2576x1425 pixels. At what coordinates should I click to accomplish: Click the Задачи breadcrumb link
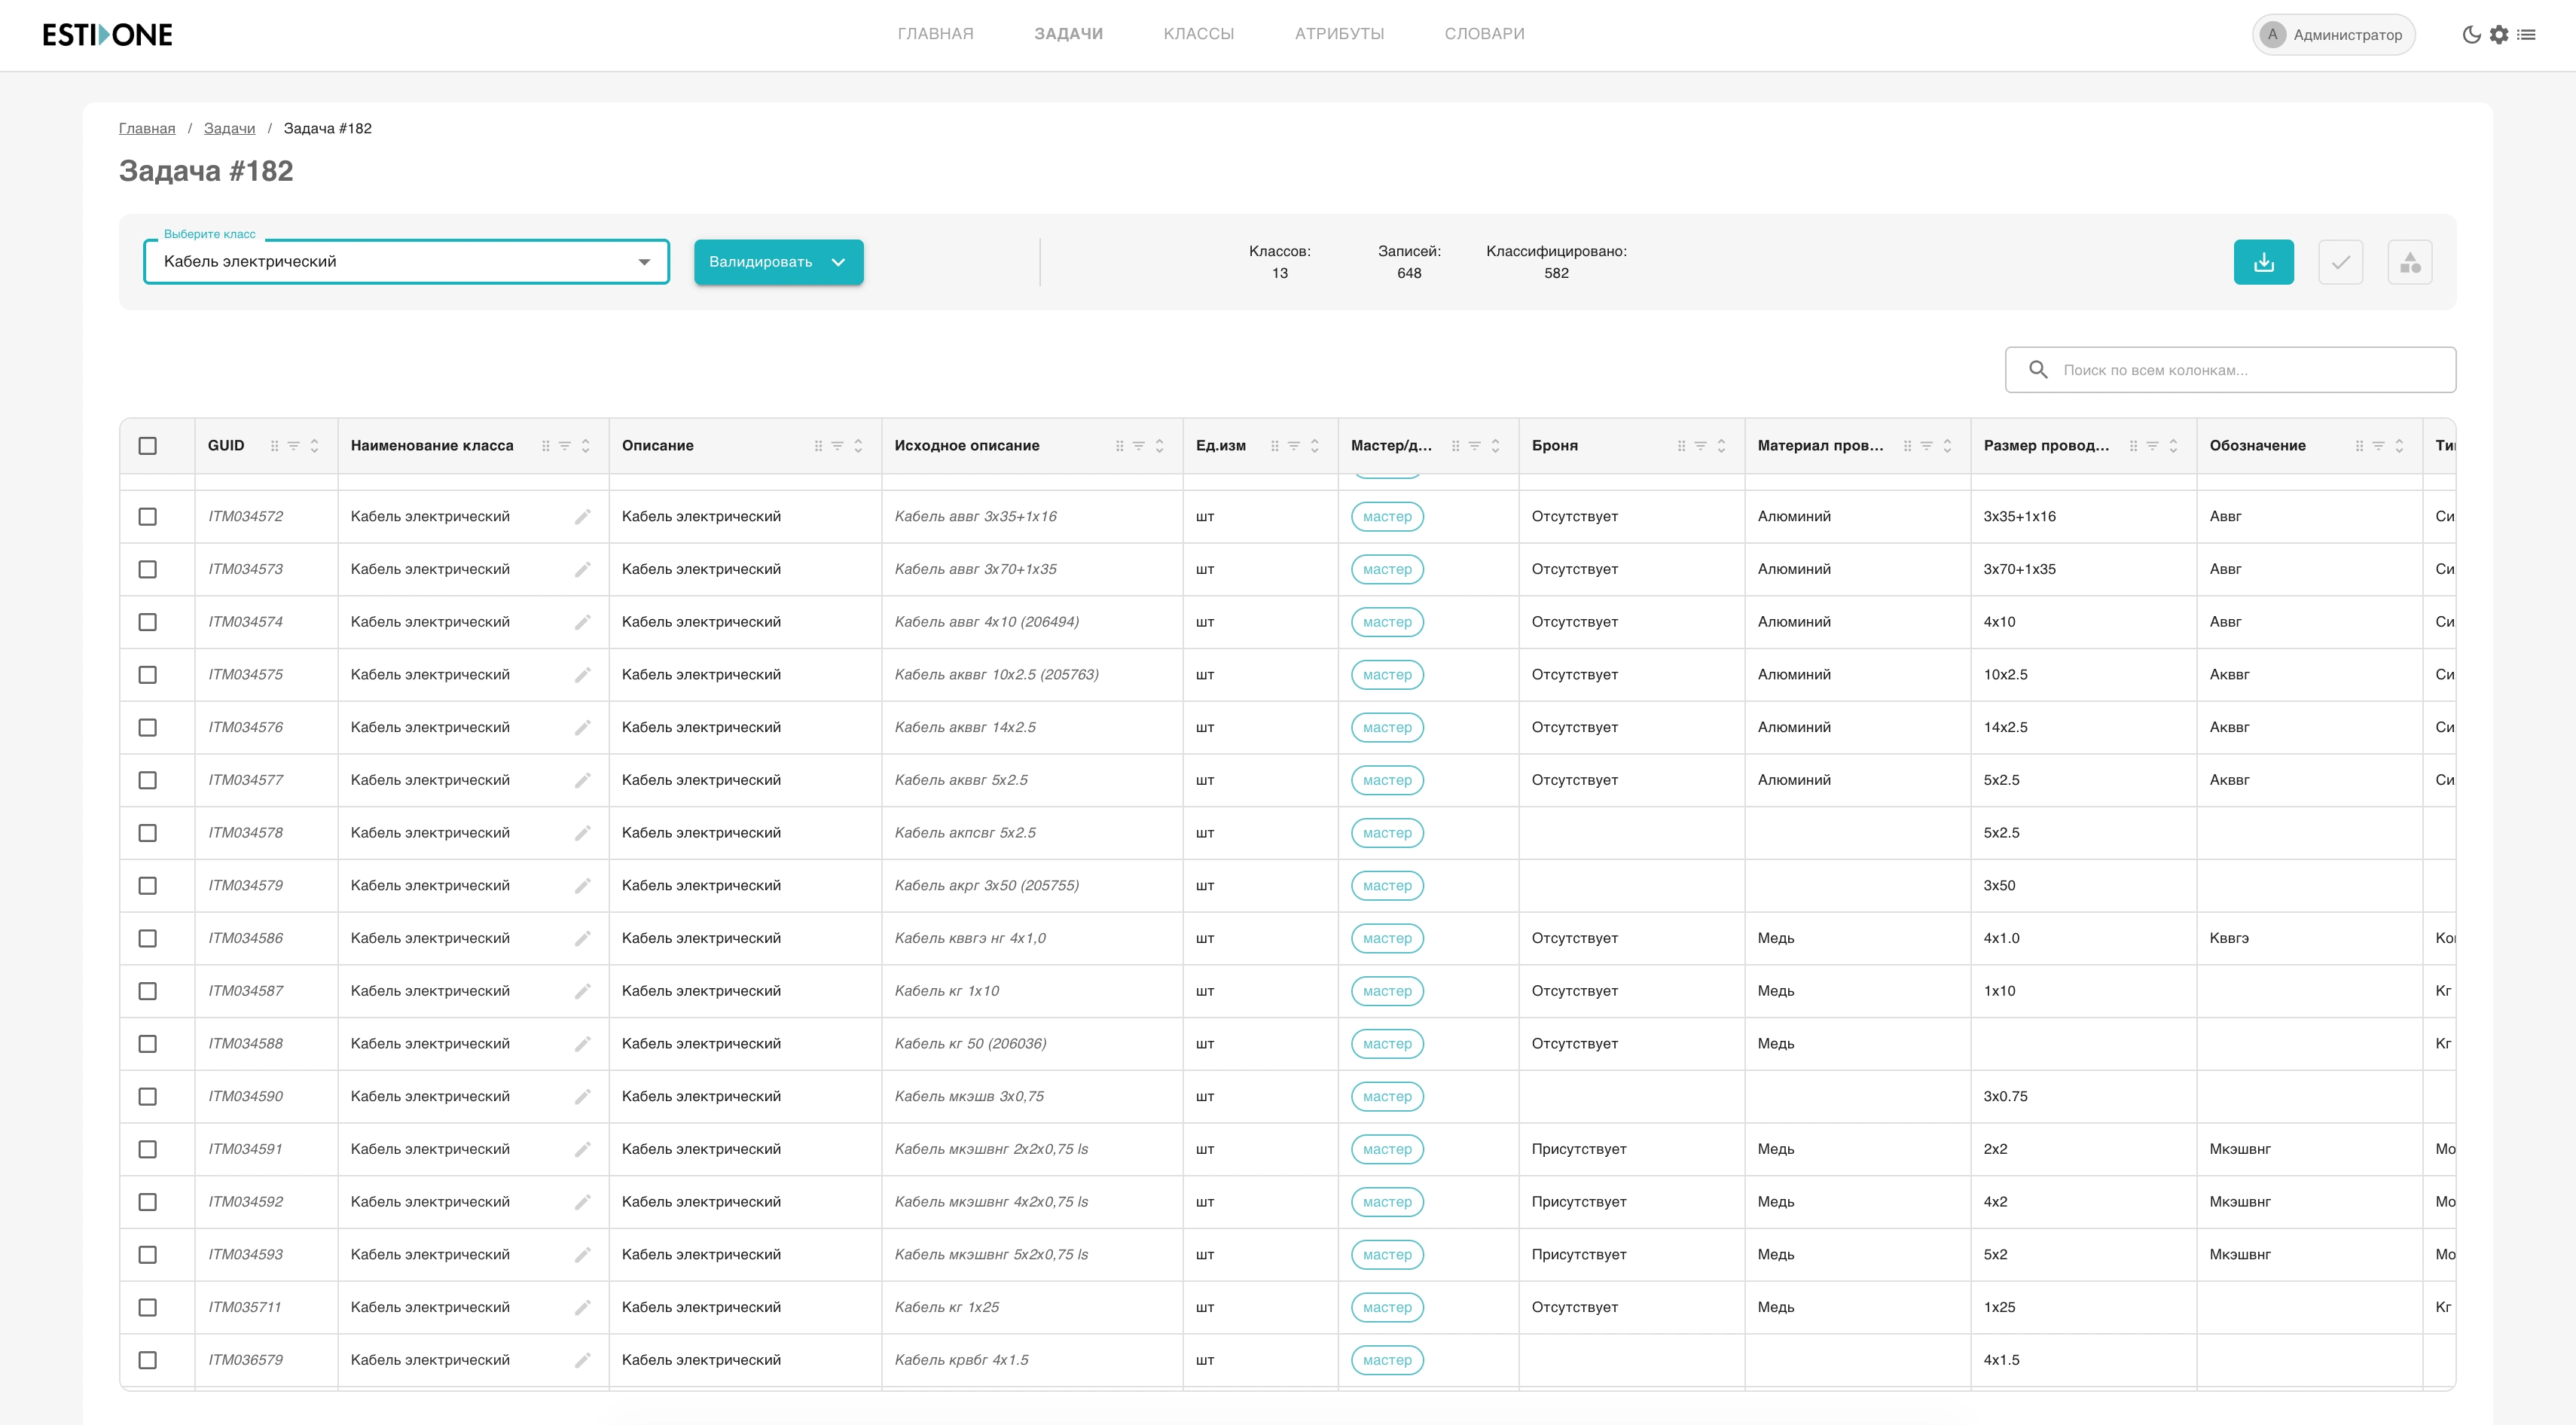pyautogui.click(x=229, y=128)
